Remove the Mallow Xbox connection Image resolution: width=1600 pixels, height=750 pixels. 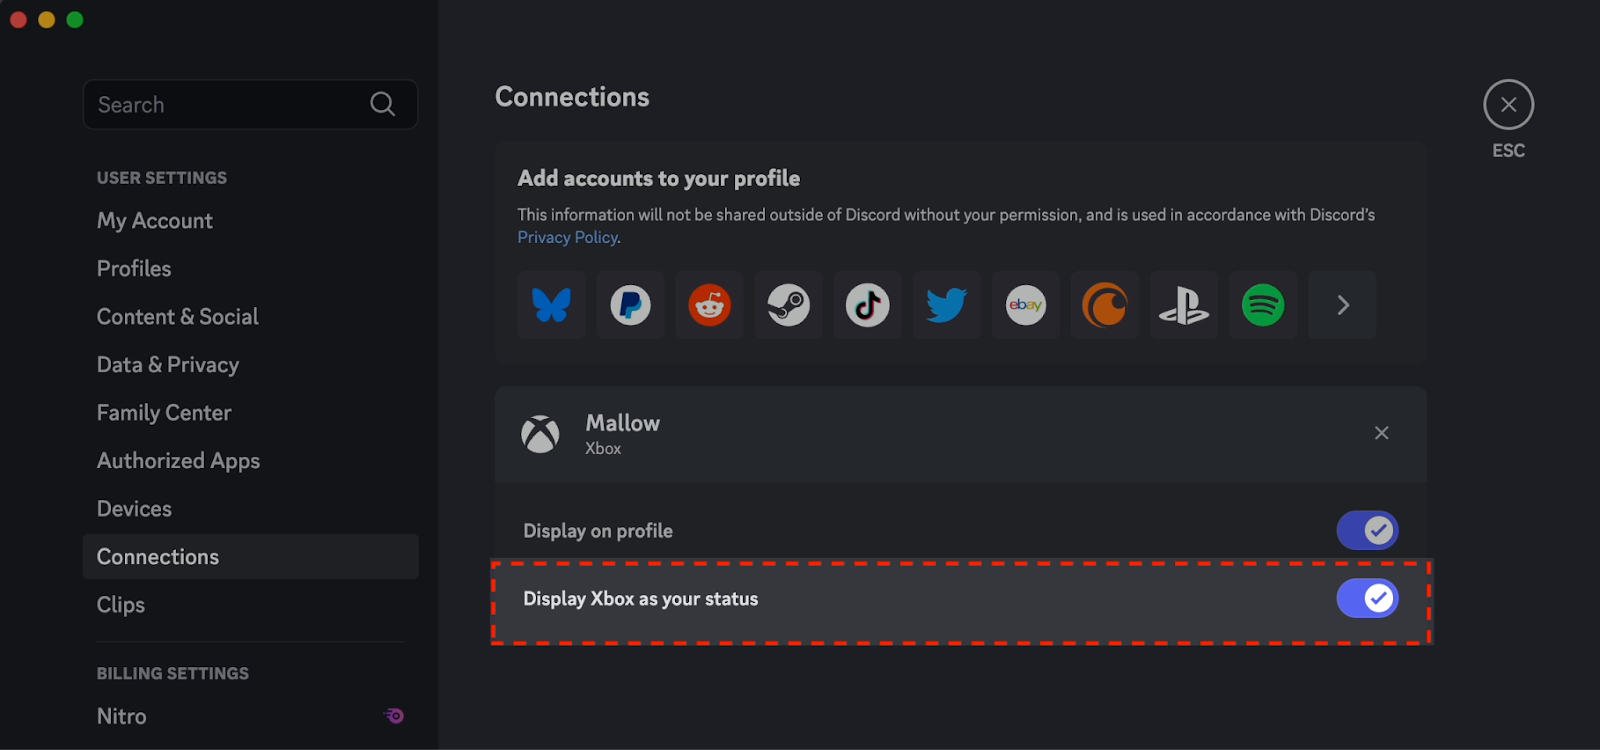coord(1381,433)
